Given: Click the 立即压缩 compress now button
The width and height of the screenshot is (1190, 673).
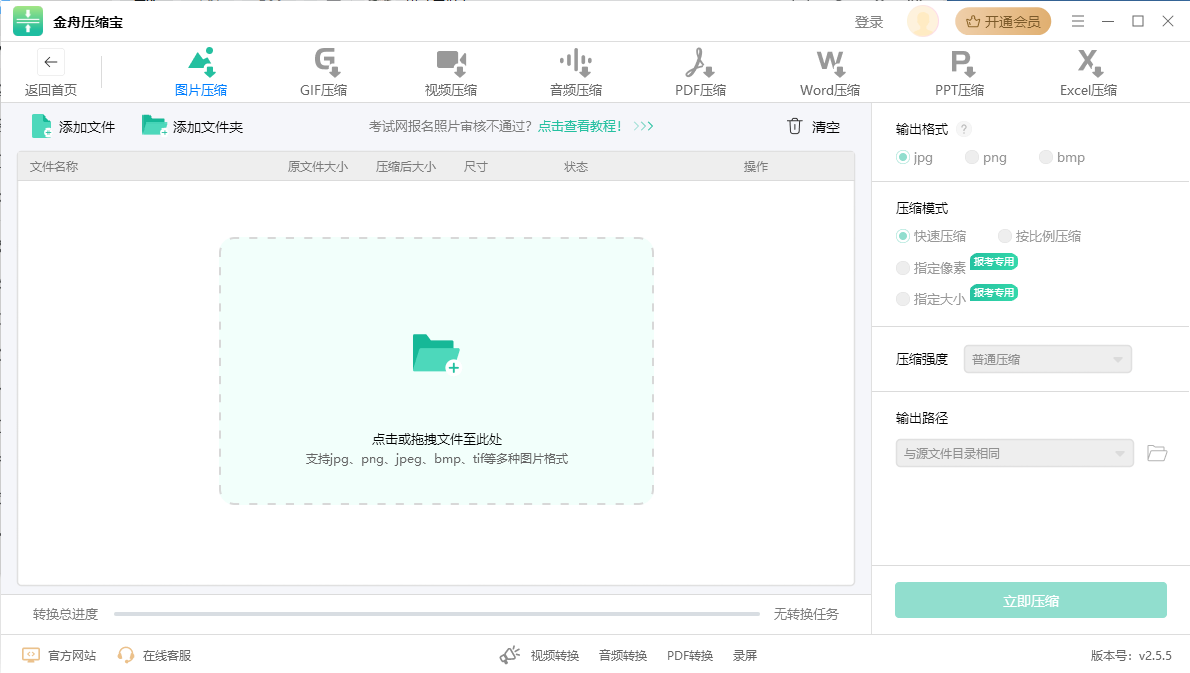Looking at the screenshot, I should [1030, 600].
